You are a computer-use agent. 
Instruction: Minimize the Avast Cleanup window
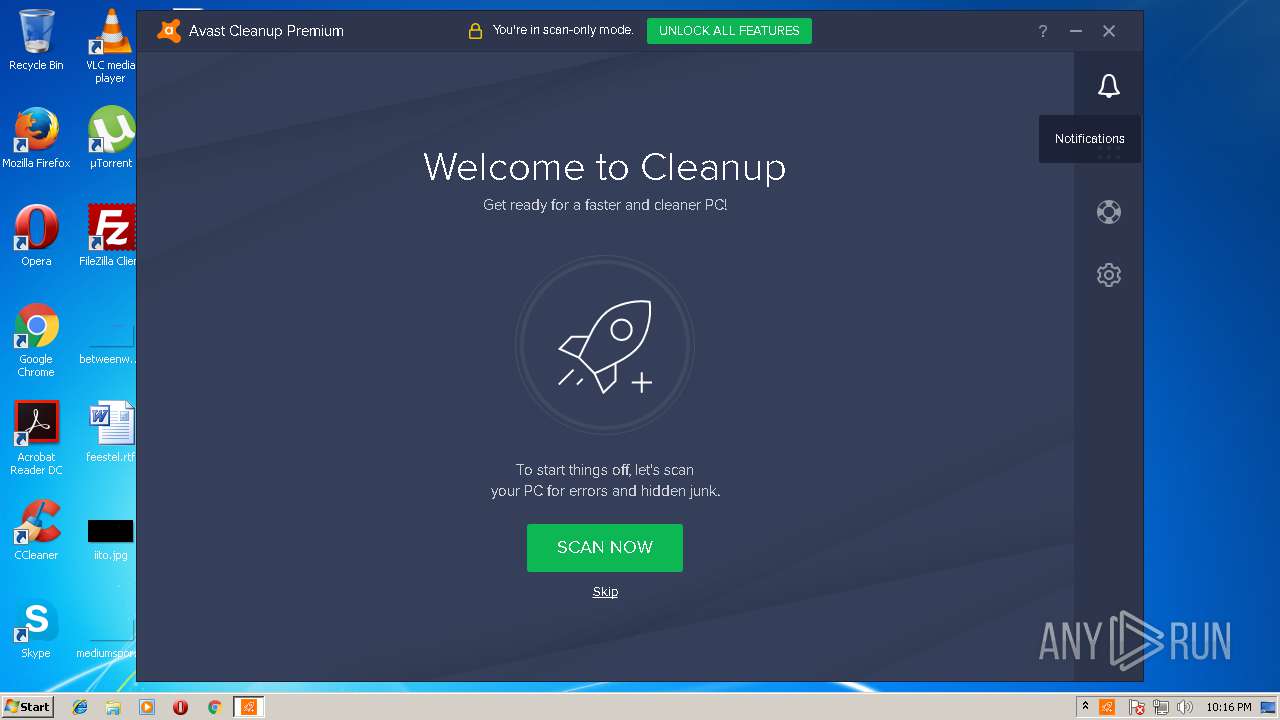point(1076,31)
